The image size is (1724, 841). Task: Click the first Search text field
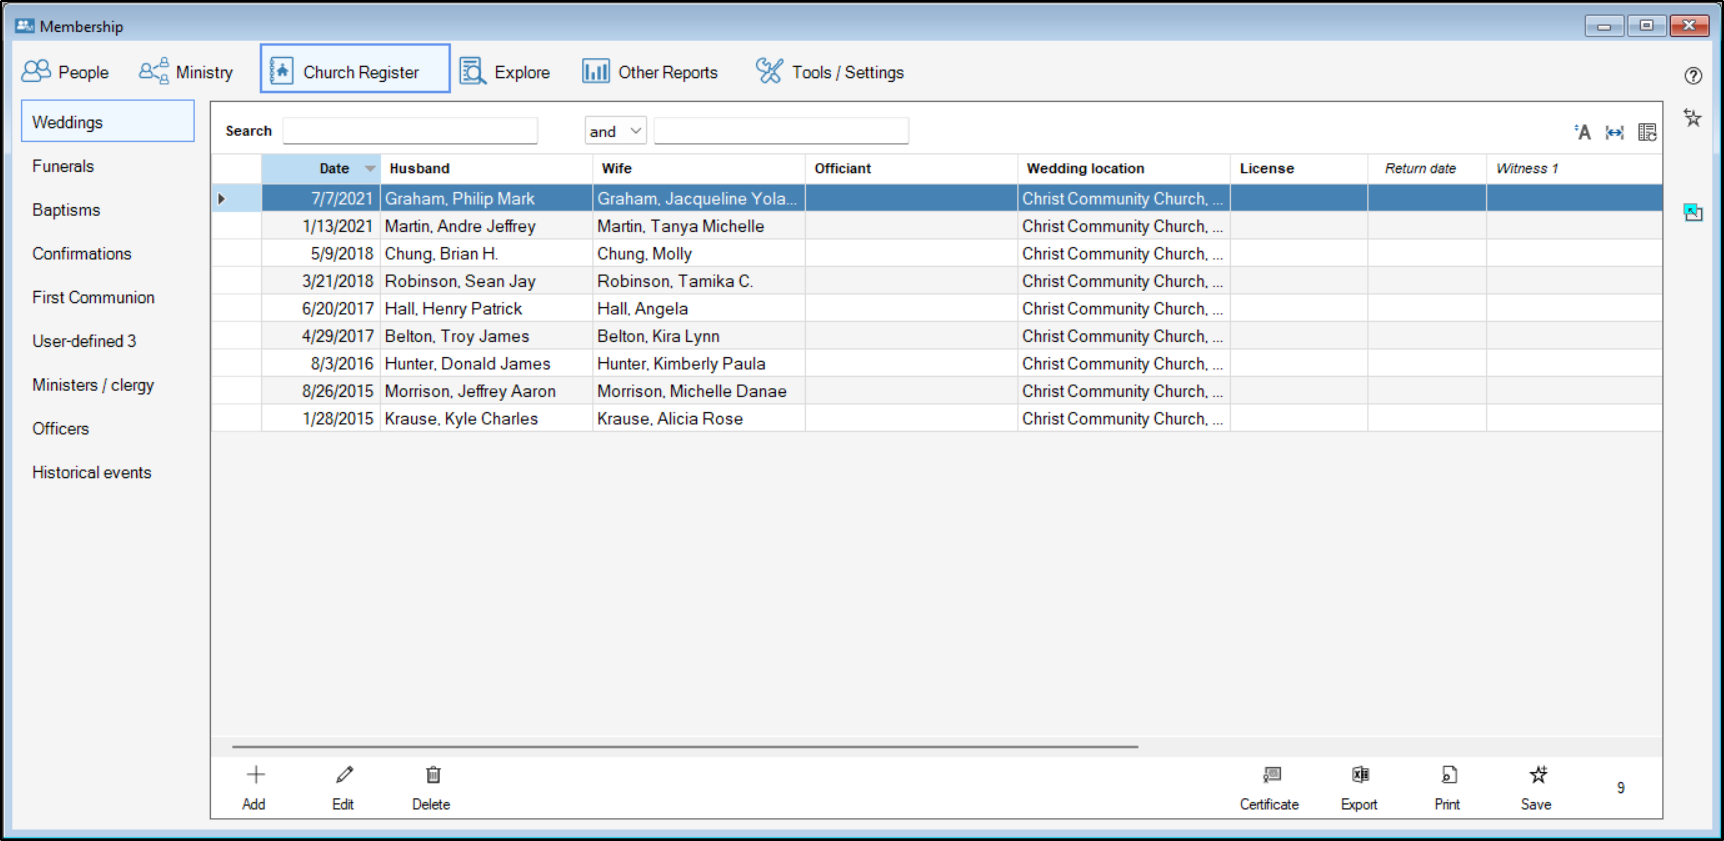click(410, 131)
